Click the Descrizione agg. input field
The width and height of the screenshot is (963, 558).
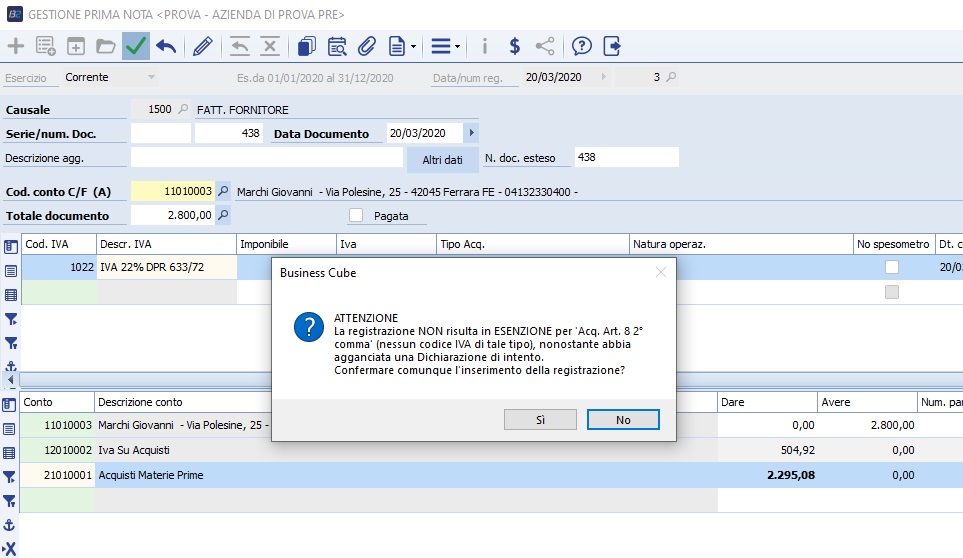pos(267,157)
